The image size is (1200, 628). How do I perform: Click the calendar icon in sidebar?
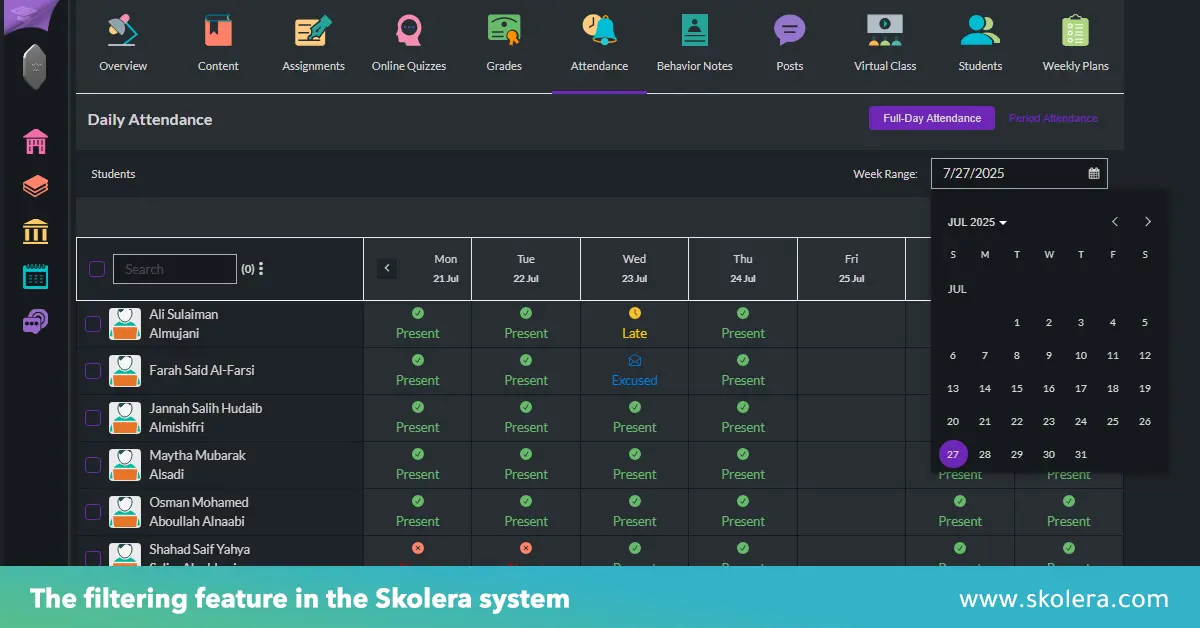pyautogui.click(x=36, y=277)
